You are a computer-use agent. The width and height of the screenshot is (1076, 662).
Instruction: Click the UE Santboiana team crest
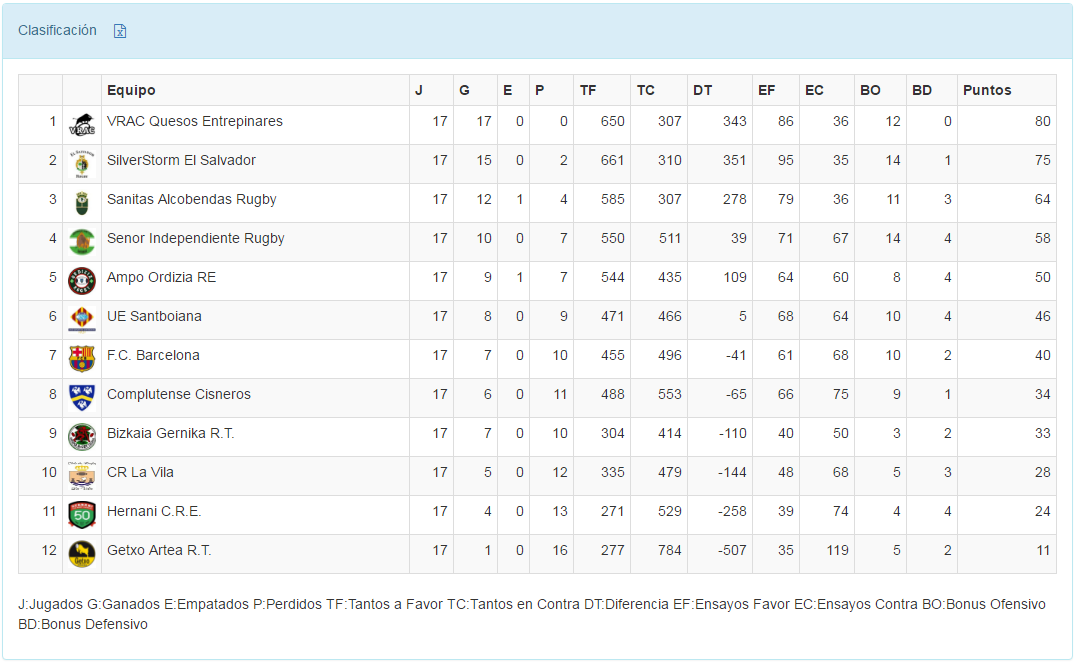click(x=82, y=320)
